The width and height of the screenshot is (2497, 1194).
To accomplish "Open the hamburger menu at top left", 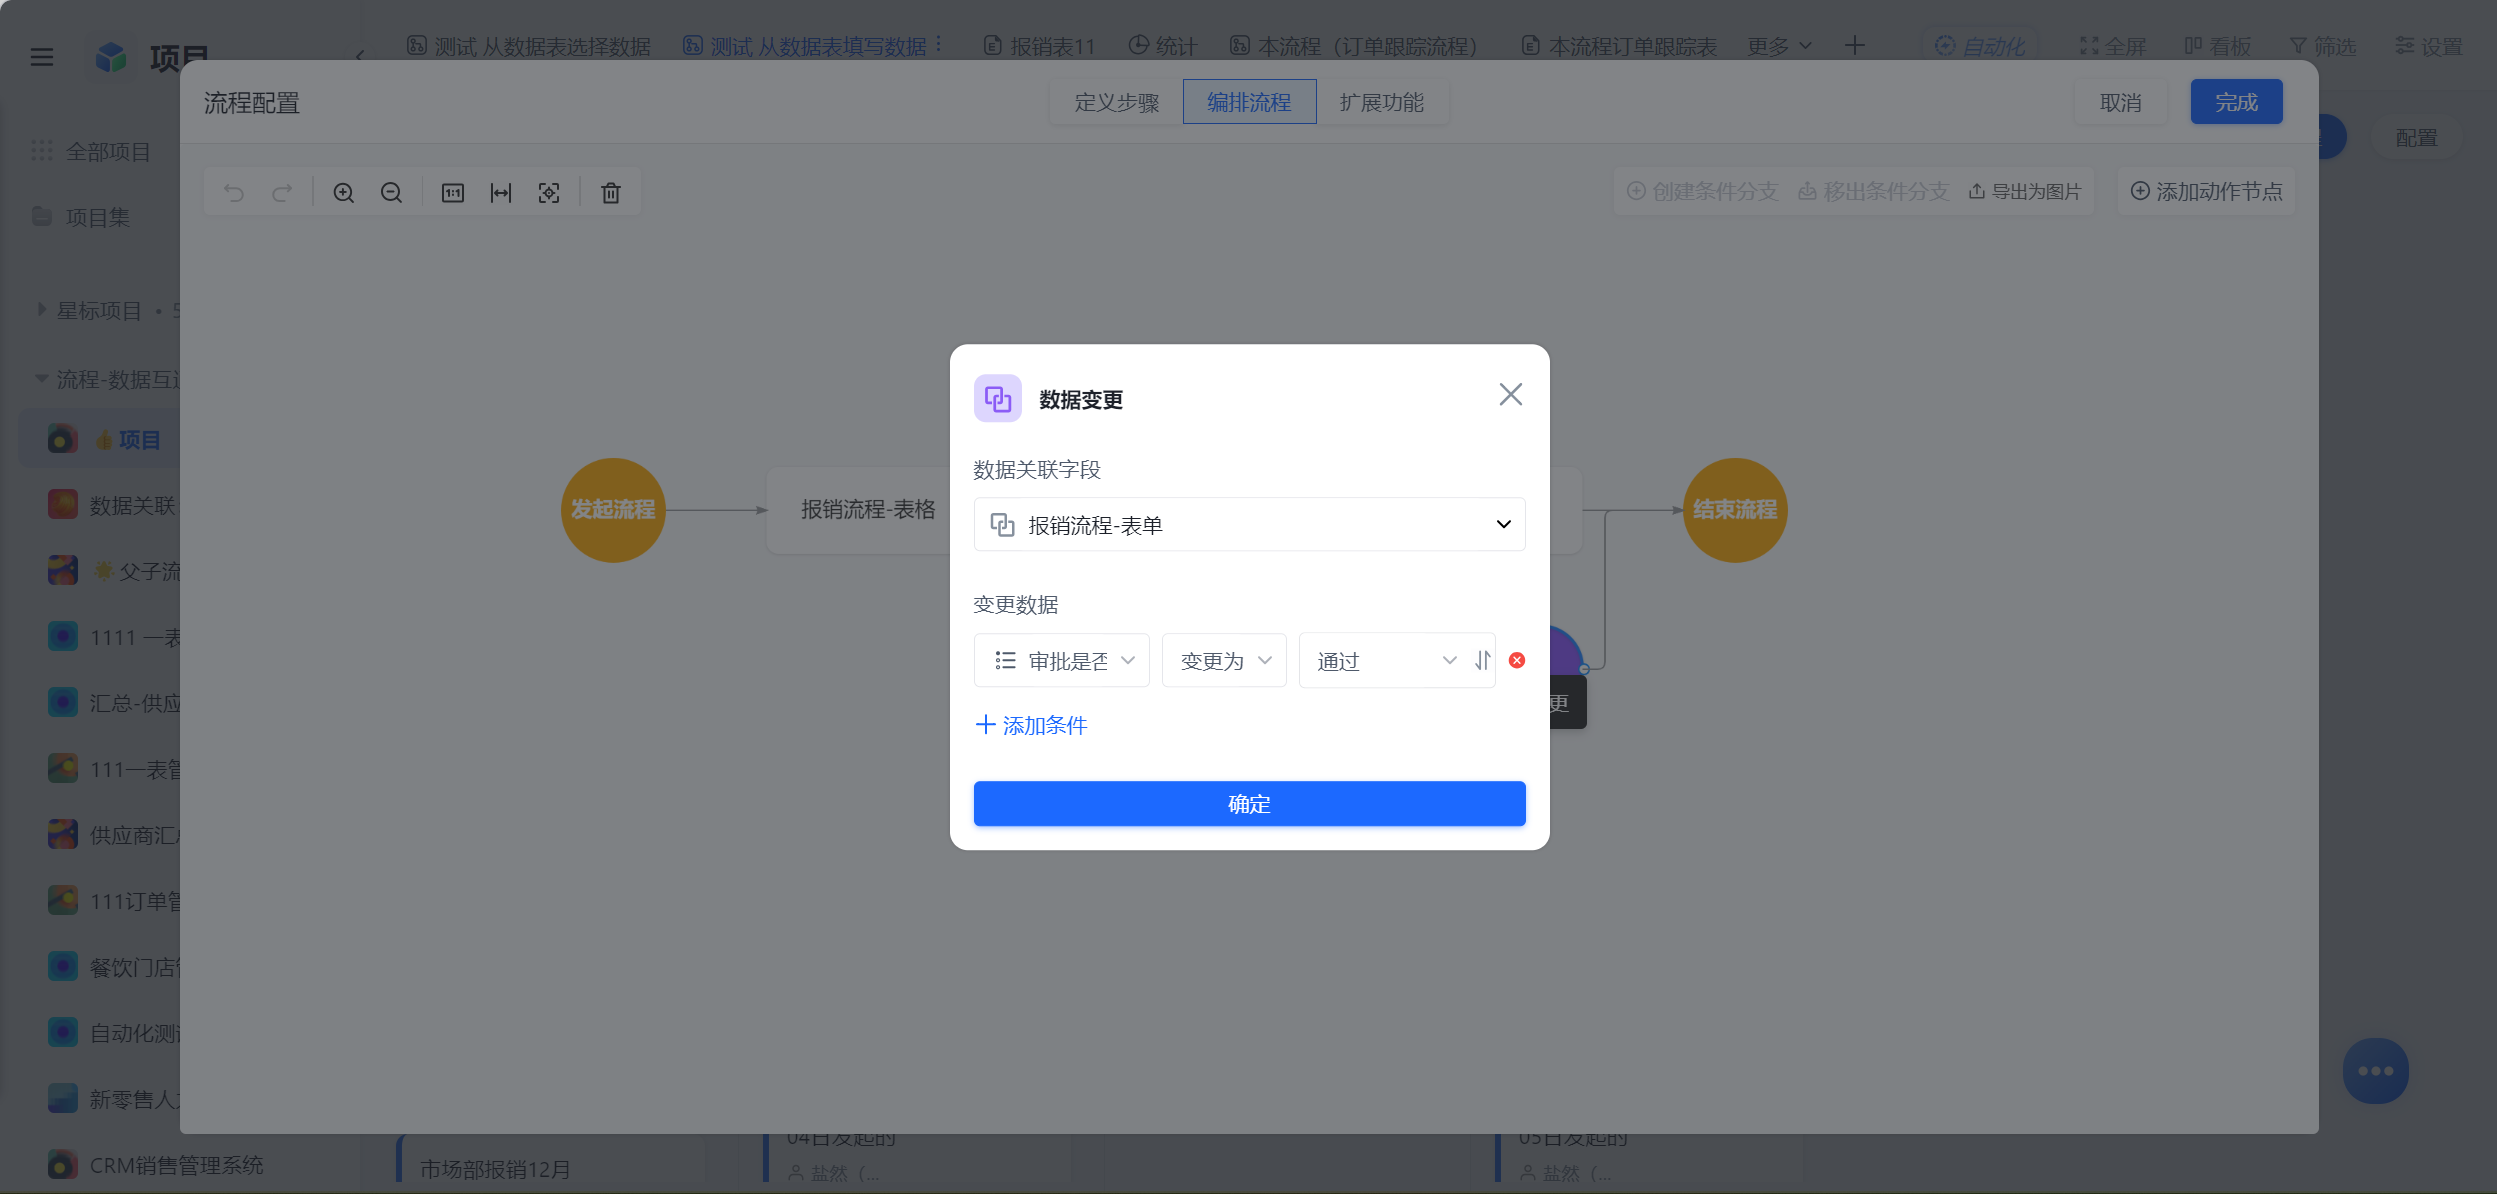I will coord(42,57).
